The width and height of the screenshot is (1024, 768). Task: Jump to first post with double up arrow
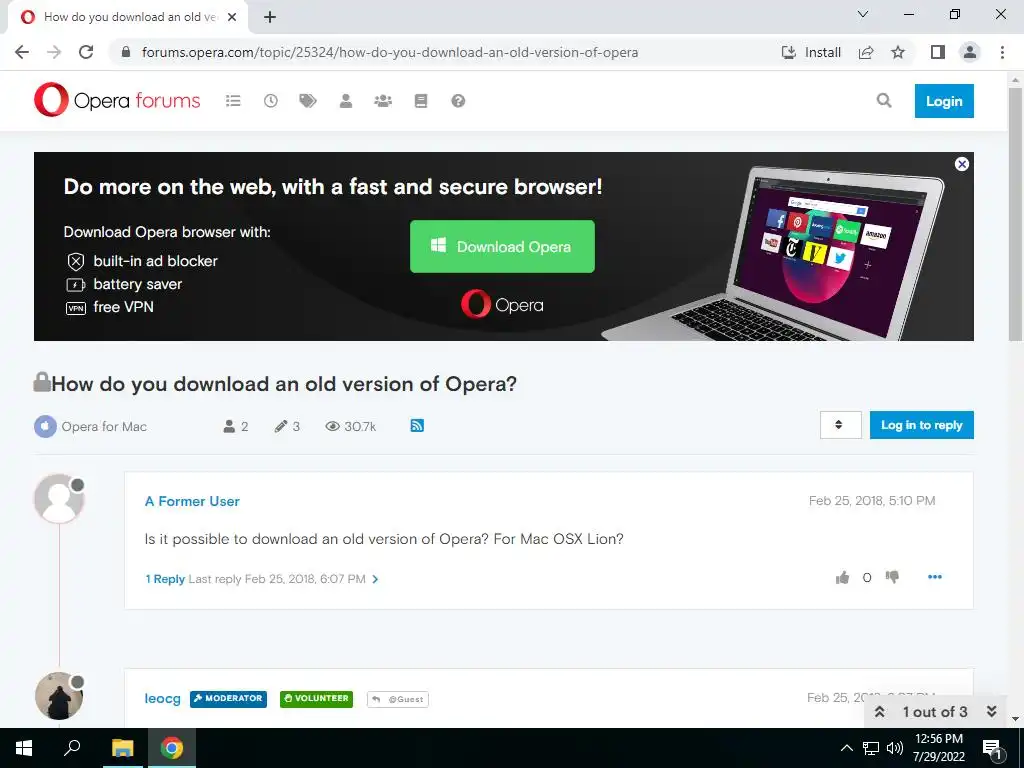(x=880, y=712)
